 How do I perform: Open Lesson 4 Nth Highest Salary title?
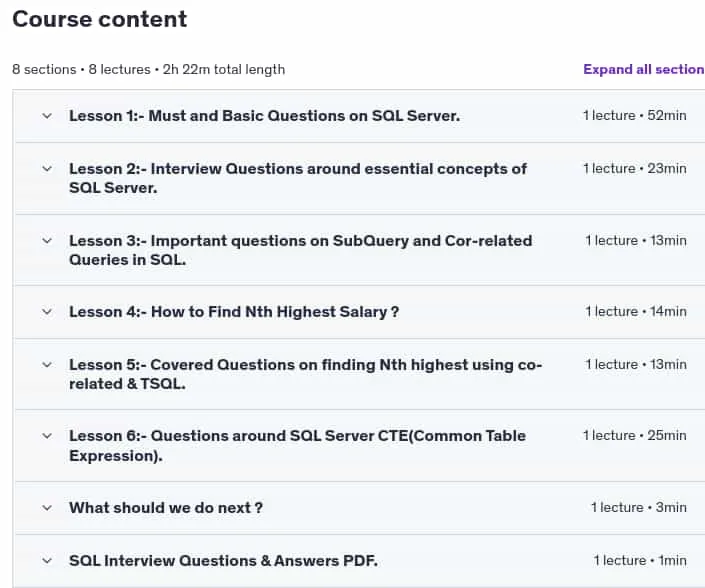pyautogui.click(x=234, y=312)
